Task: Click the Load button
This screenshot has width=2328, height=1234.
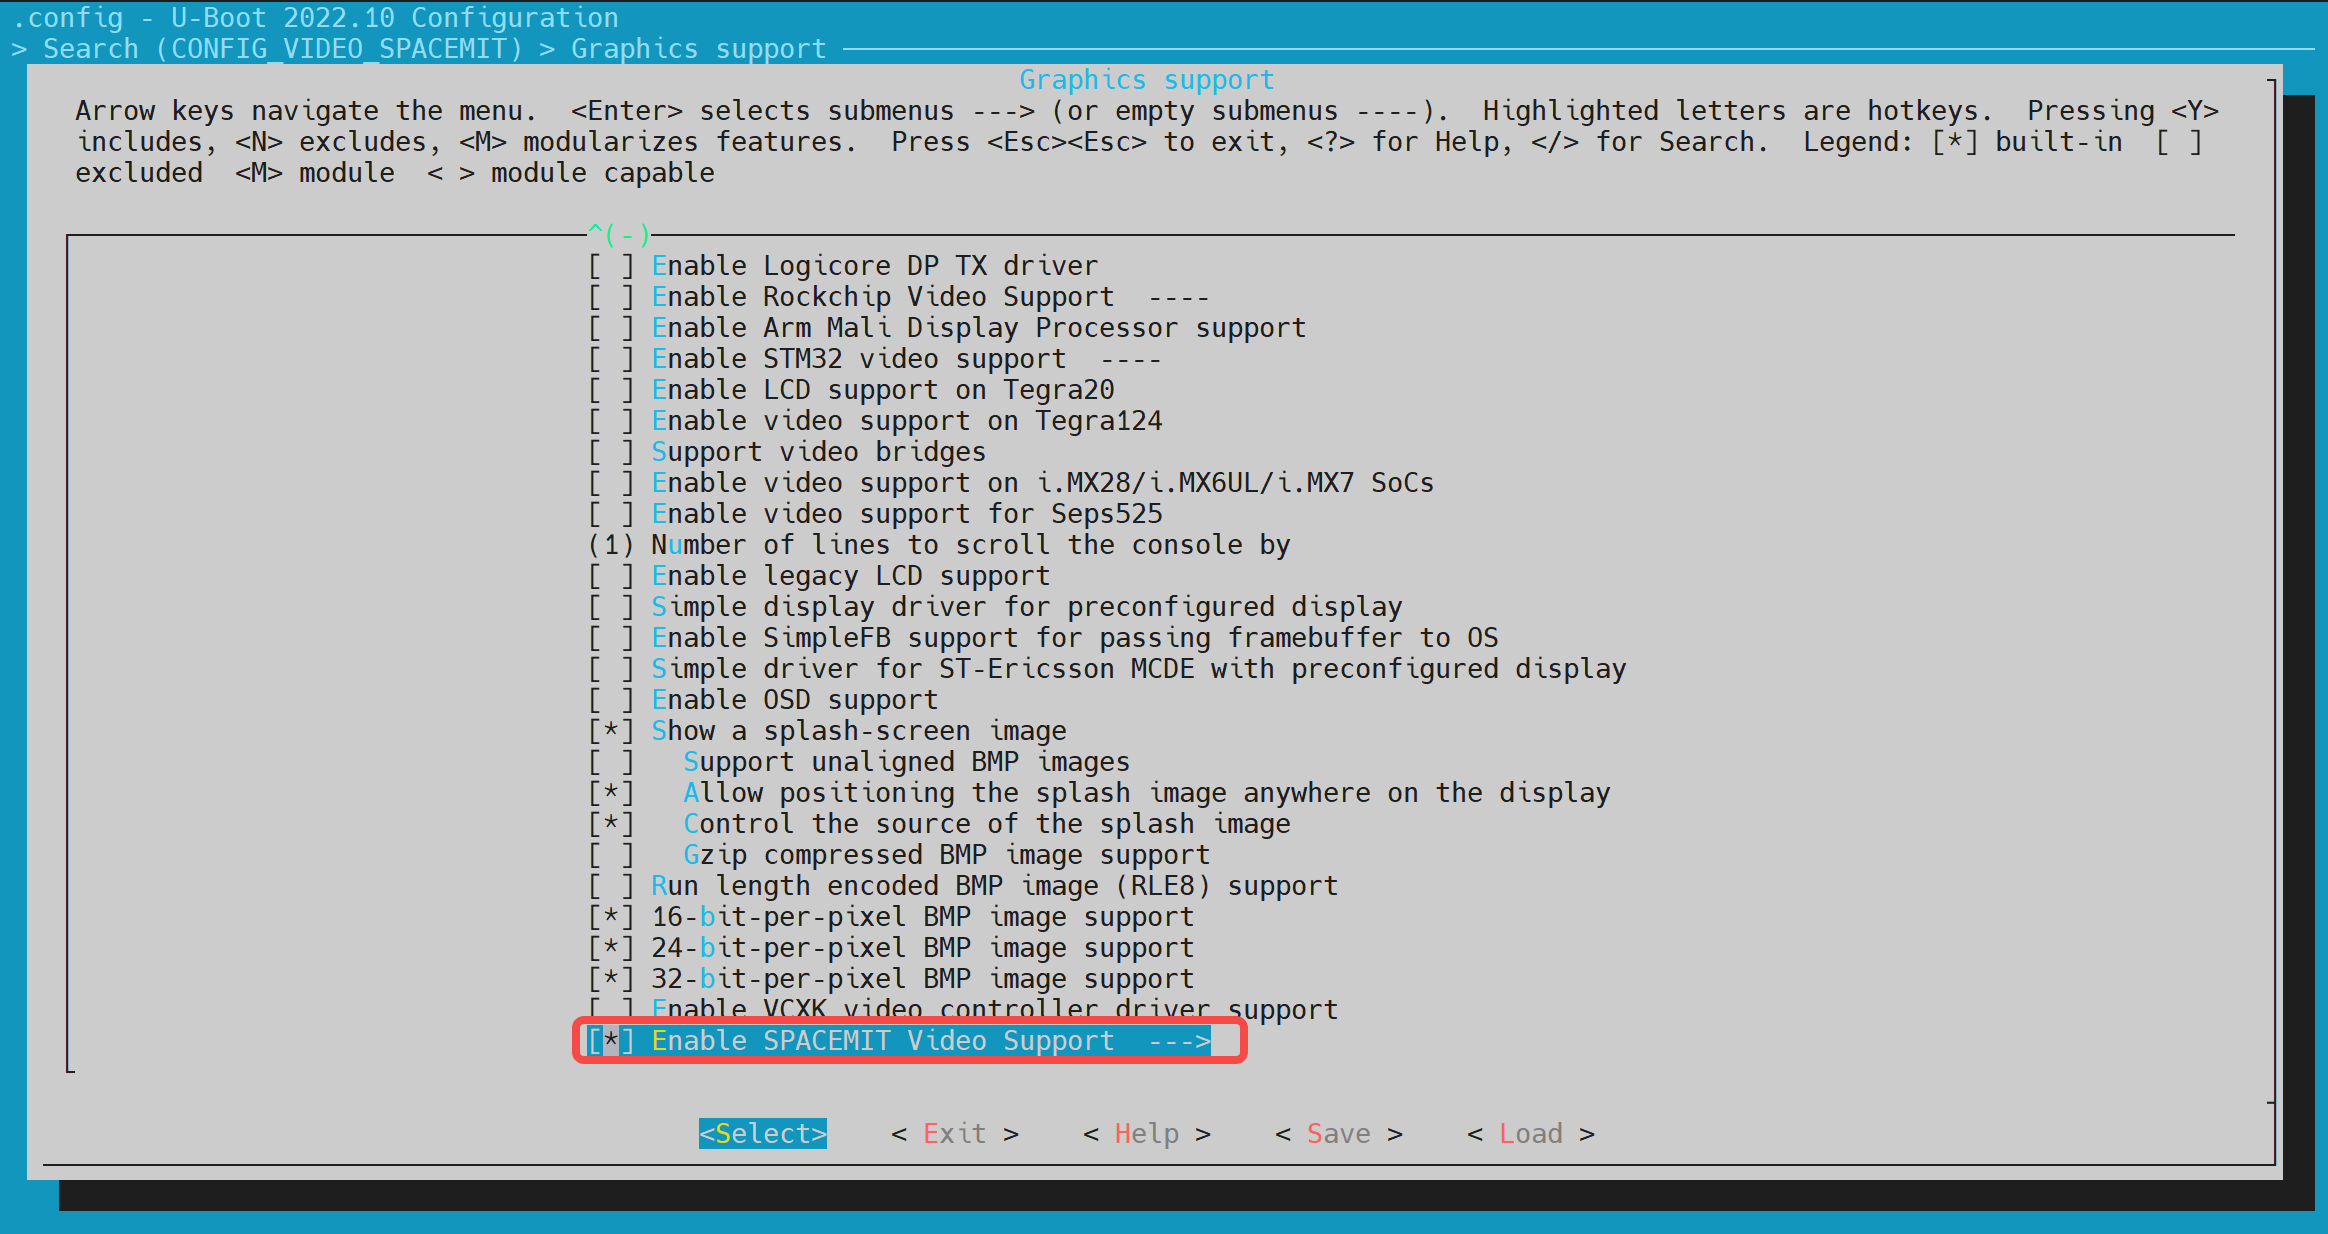Action: coord(1530,1134)
